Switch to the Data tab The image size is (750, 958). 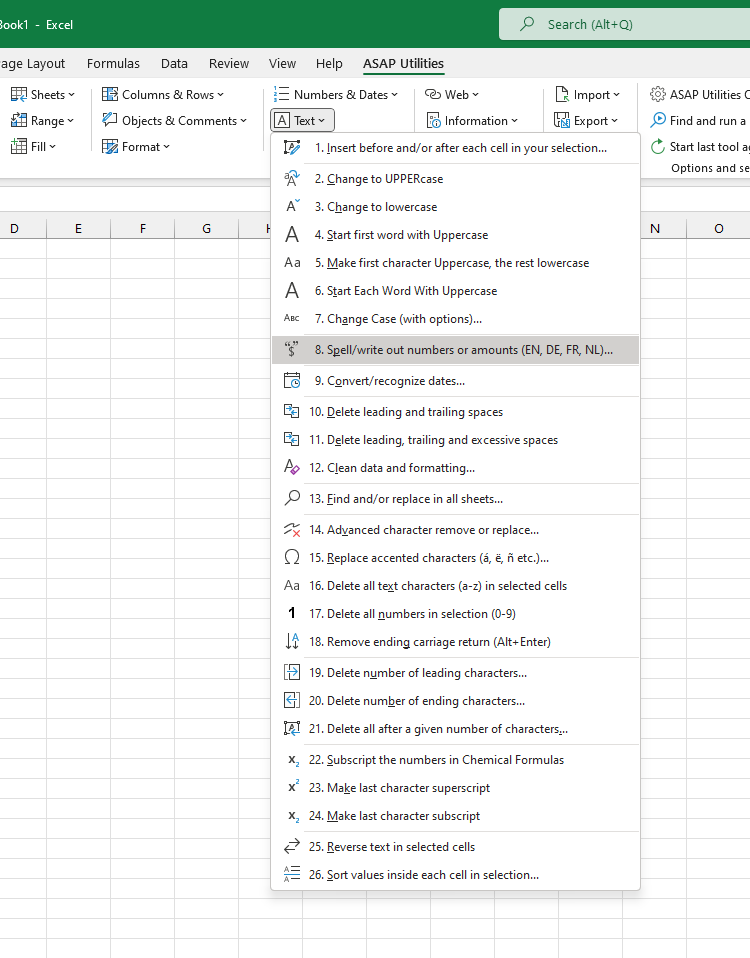point(174,64)
